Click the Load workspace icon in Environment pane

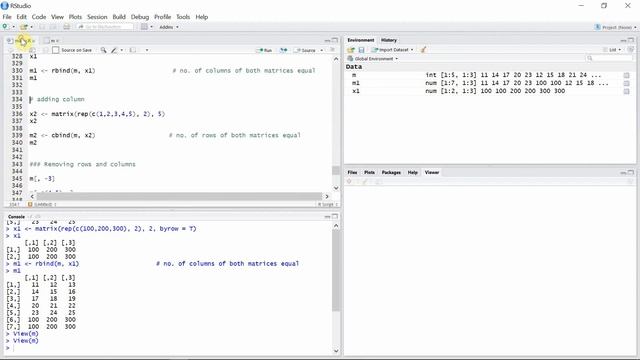tap(351, 50)
